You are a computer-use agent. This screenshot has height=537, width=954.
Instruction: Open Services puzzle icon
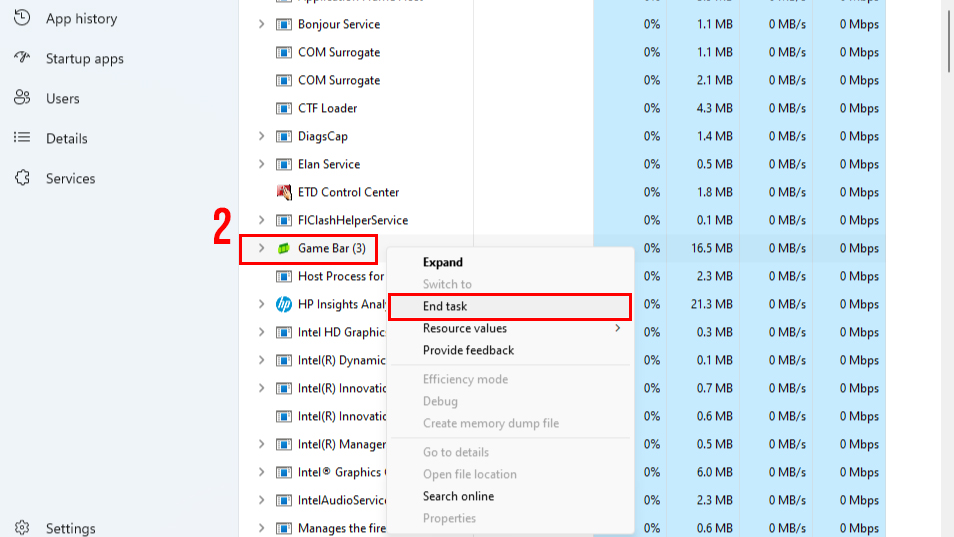click(22, 178)
